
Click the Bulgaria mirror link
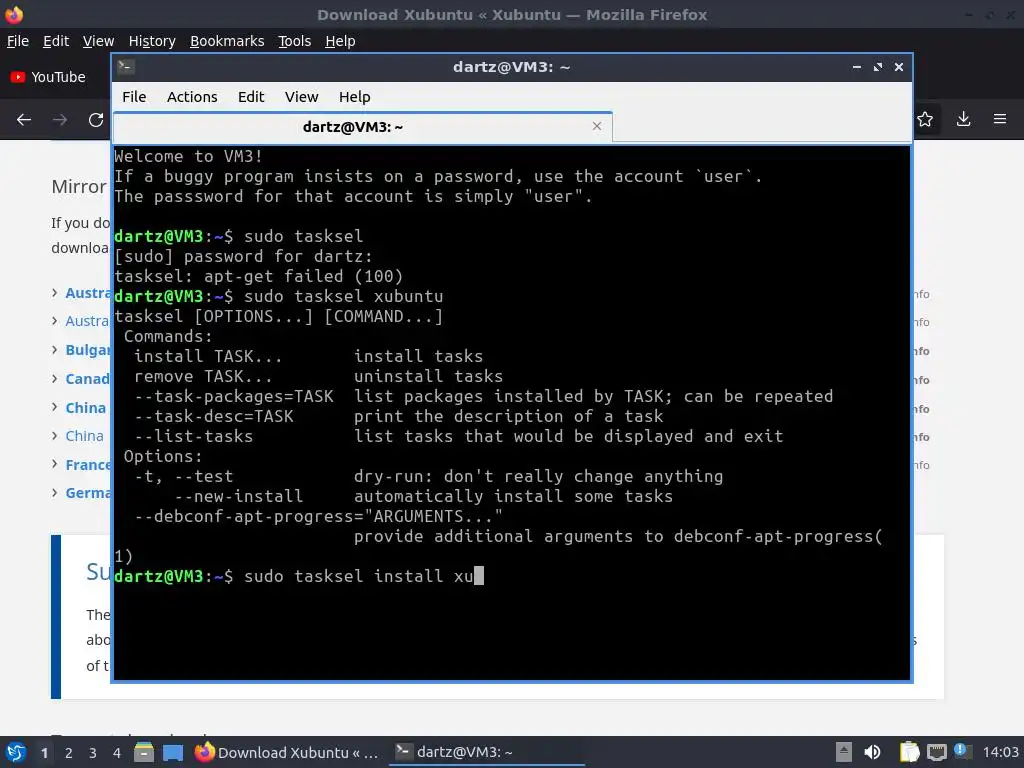(x=88, y=350)
